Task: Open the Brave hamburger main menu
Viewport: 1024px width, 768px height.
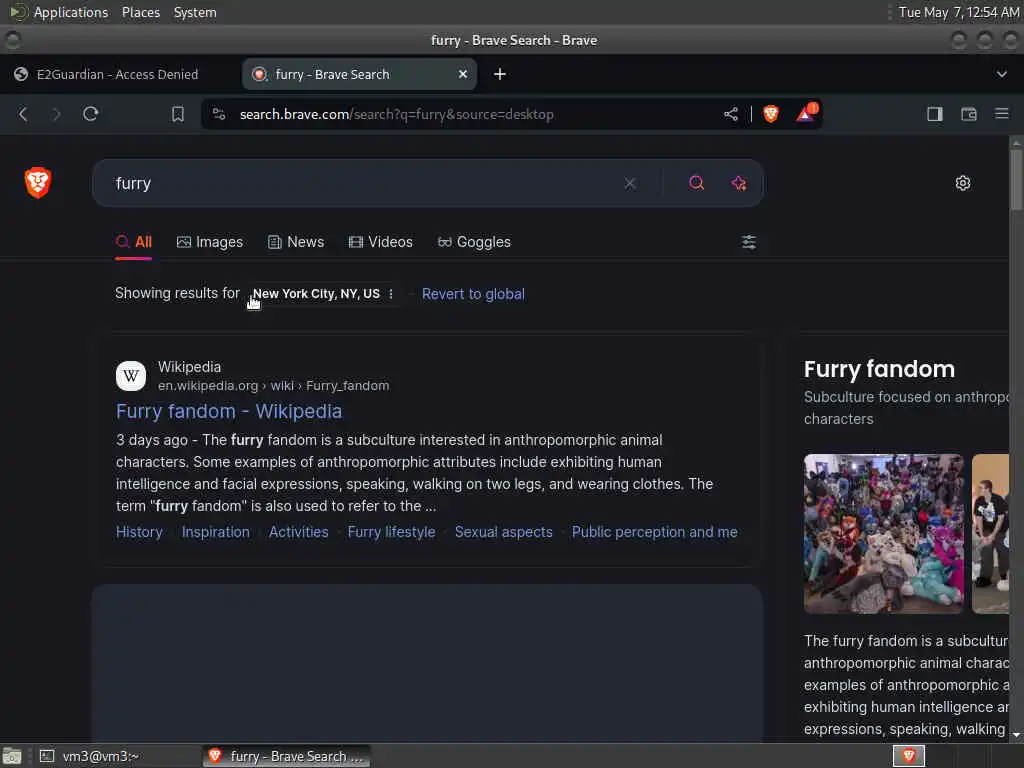Action: 1002,114
